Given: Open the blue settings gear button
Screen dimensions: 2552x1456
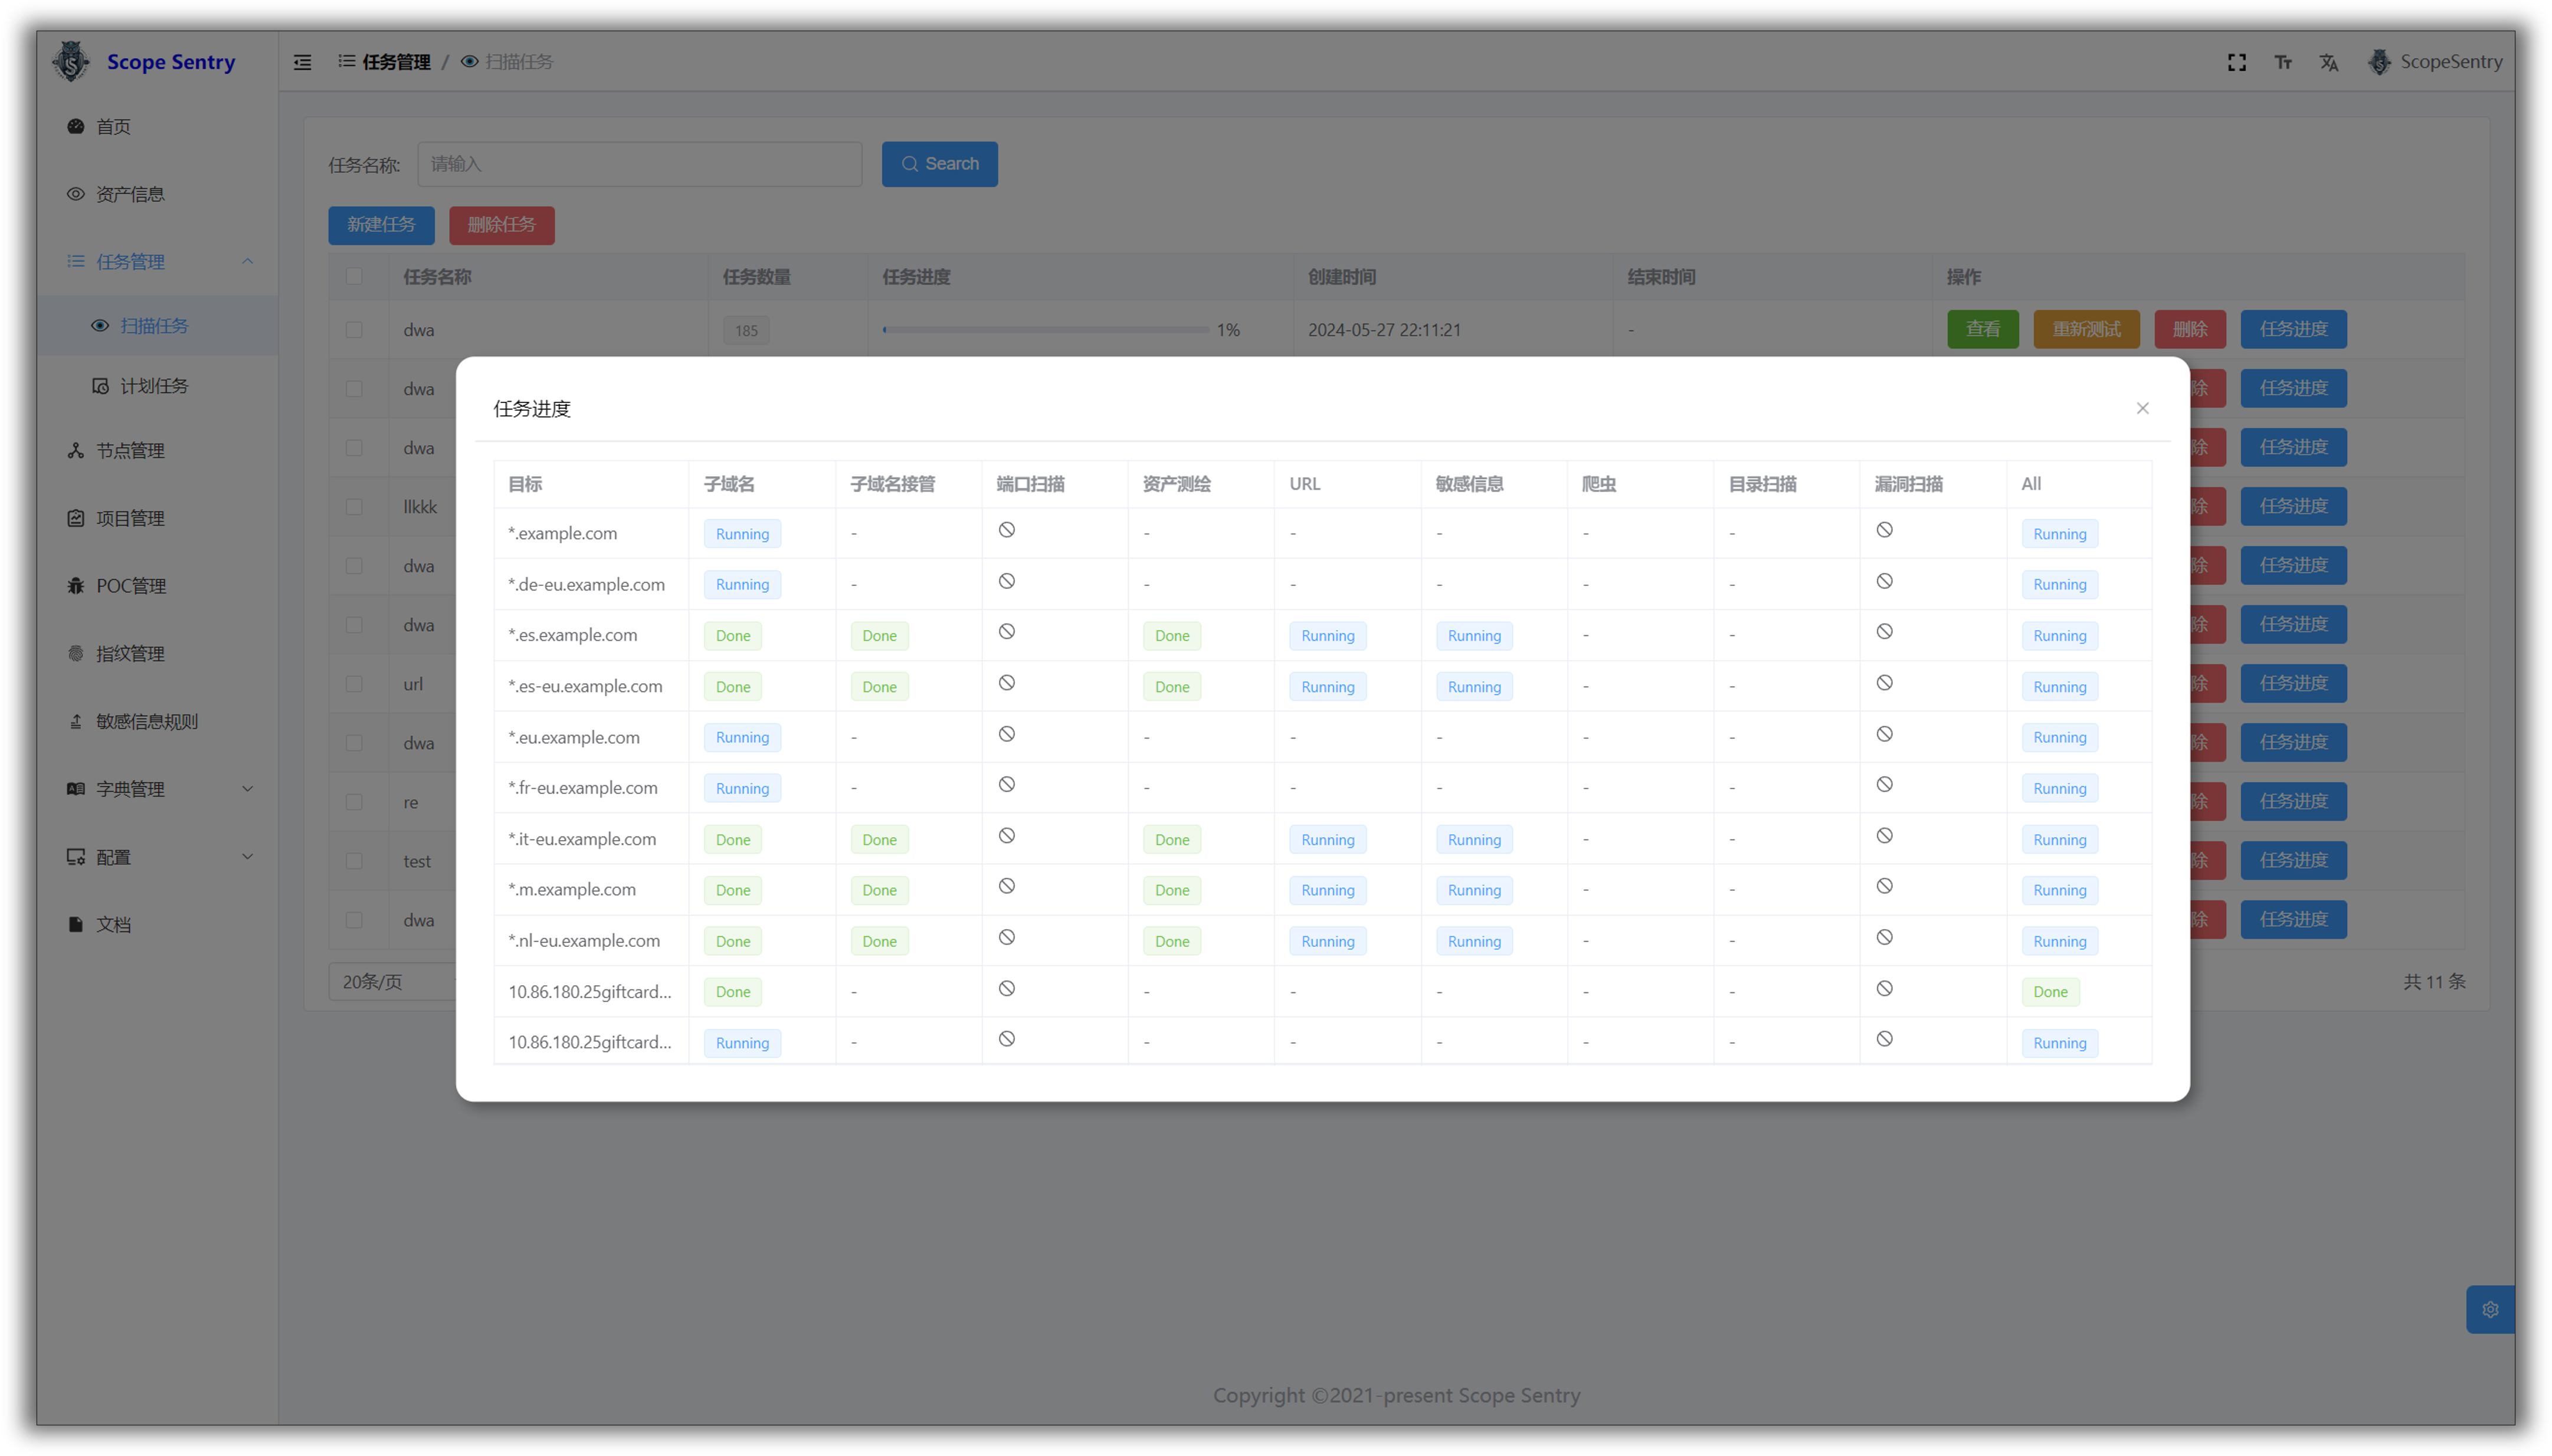Looking at the screenshot, I should pos(2490,1309).
